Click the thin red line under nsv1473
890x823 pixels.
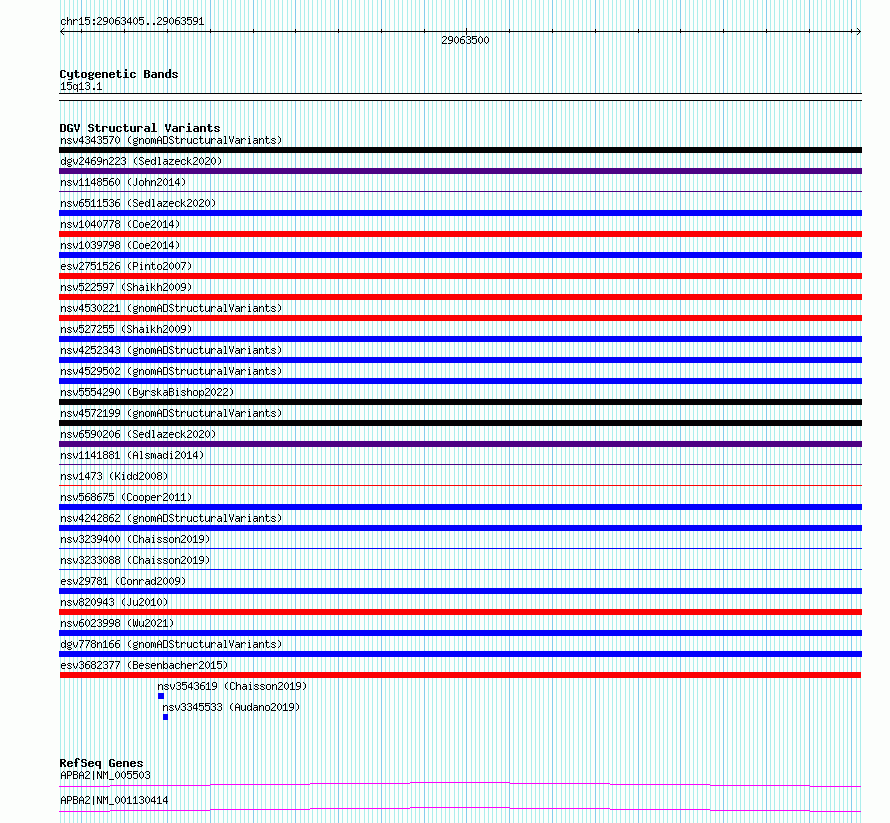(460, 485)
